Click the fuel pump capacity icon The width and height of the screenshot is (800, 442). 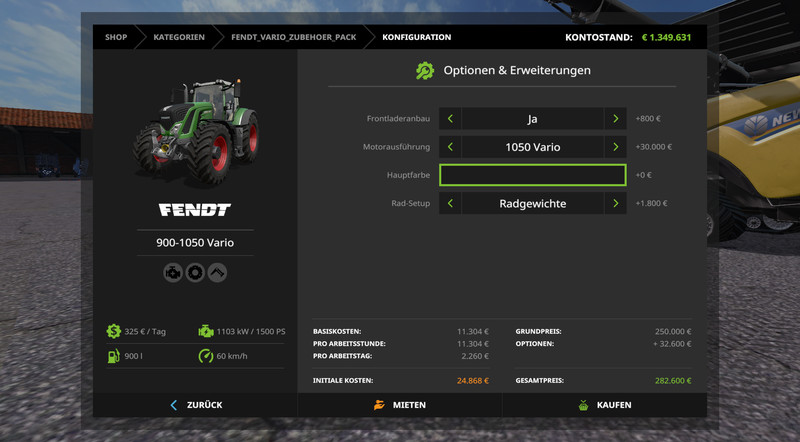click(x=114, y=356)
